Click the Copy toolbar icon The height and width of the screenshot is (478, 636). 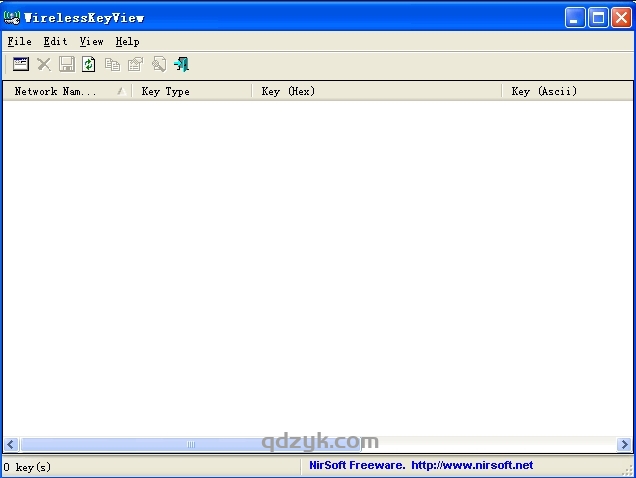coord(112,64)
